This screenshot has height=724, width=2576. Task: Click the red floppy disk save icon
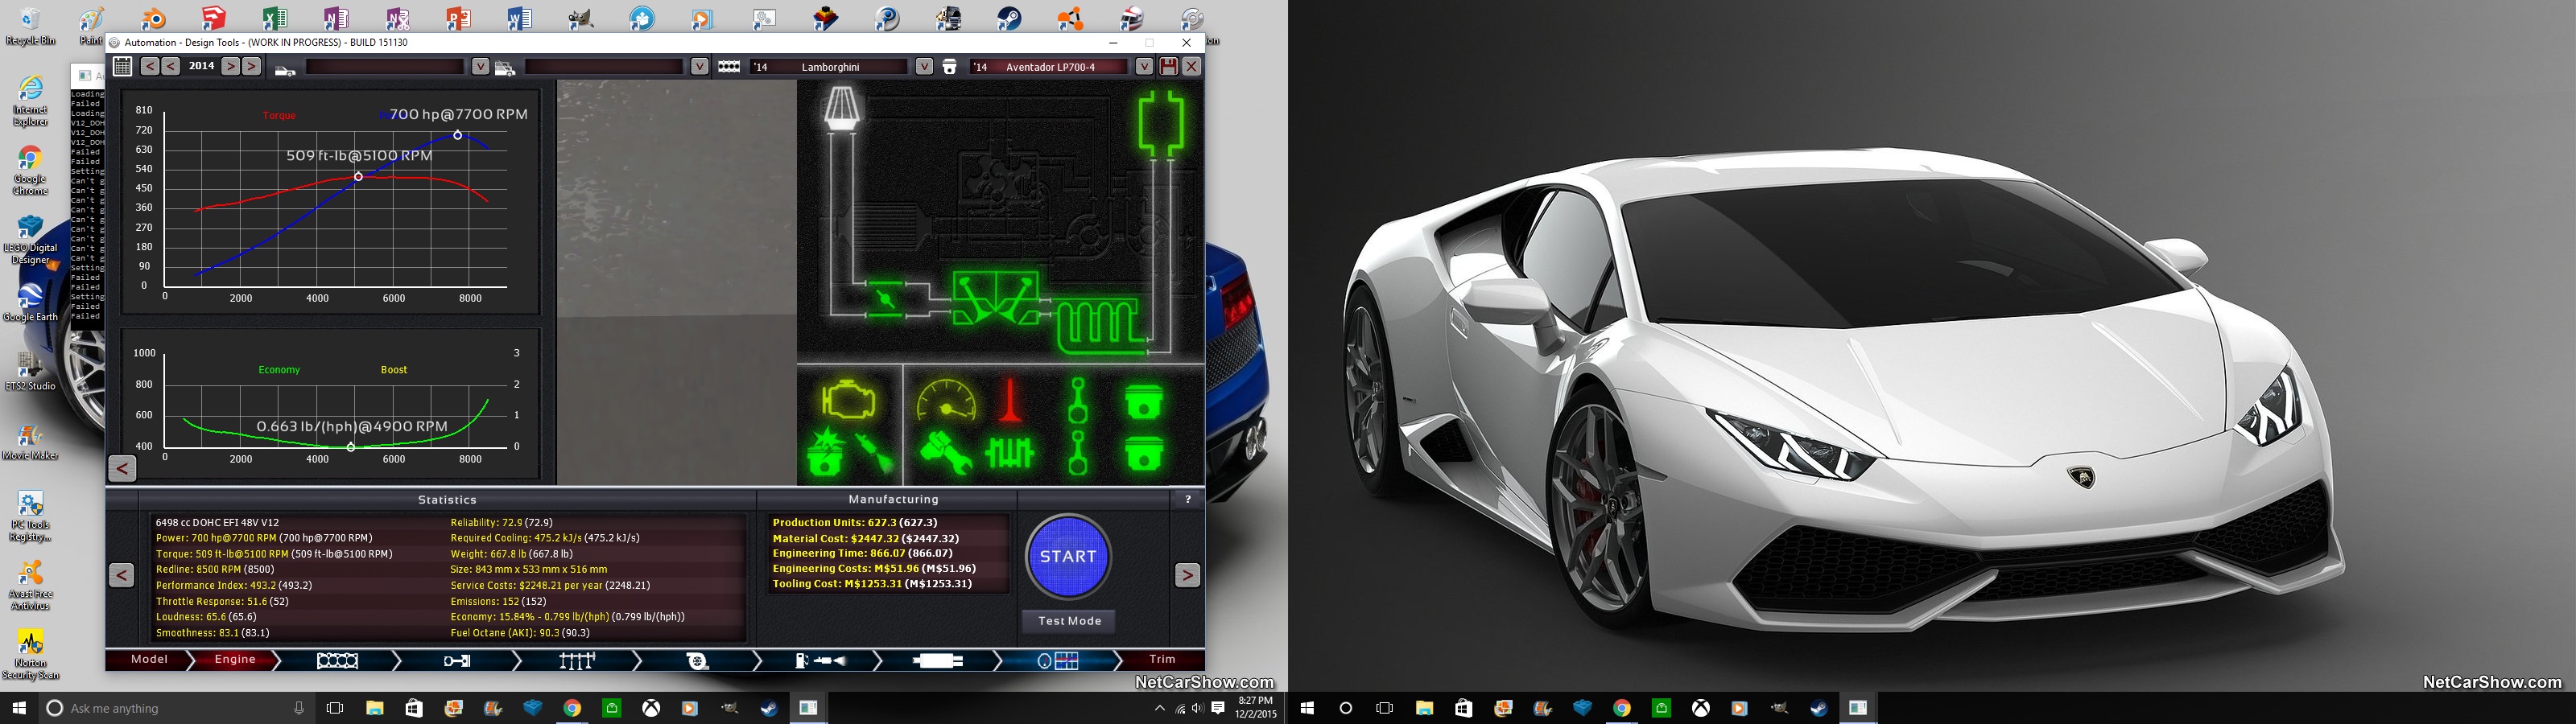tap(1168, 67)
